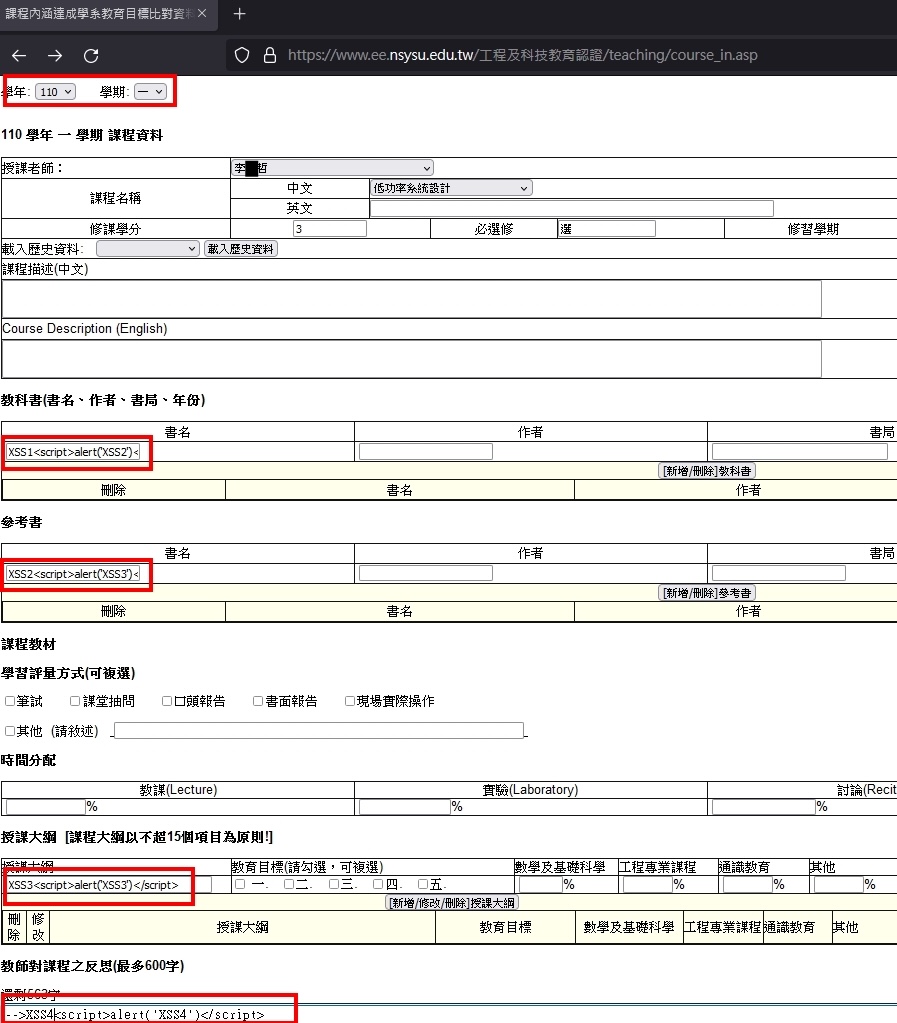
Task: Click the 修課學分 credits field
Action: [329, 229]
